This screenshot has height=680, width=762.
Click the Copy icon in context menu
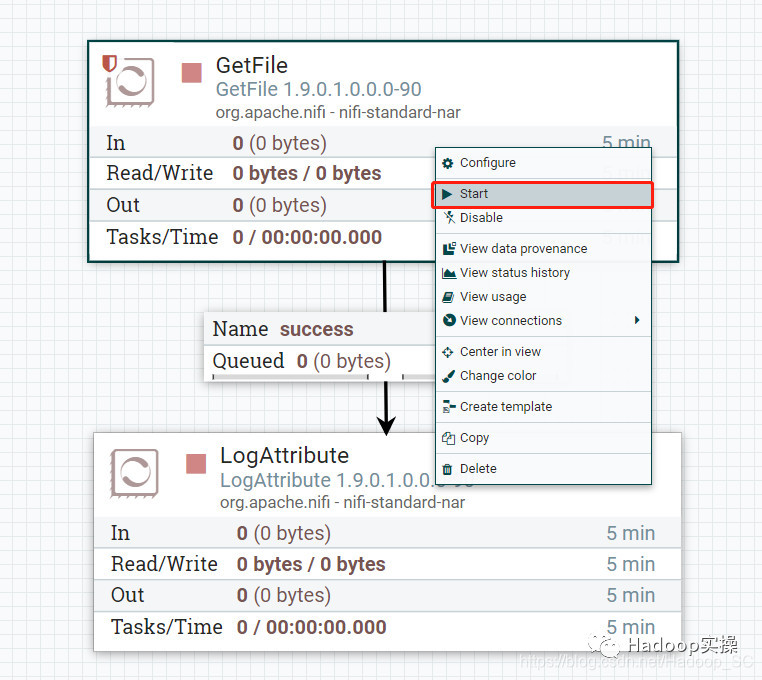[x=448, y=438]
